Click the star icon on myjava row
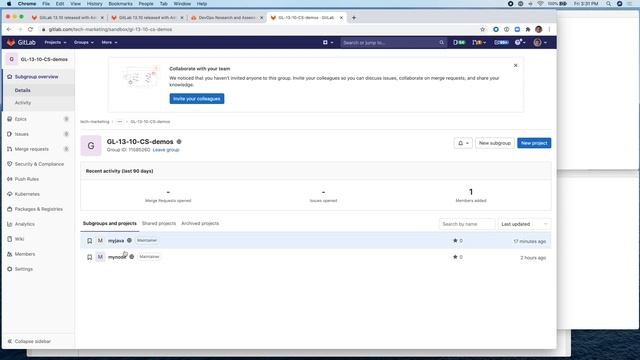The image size is (640, 360). [x=455, y=241]
